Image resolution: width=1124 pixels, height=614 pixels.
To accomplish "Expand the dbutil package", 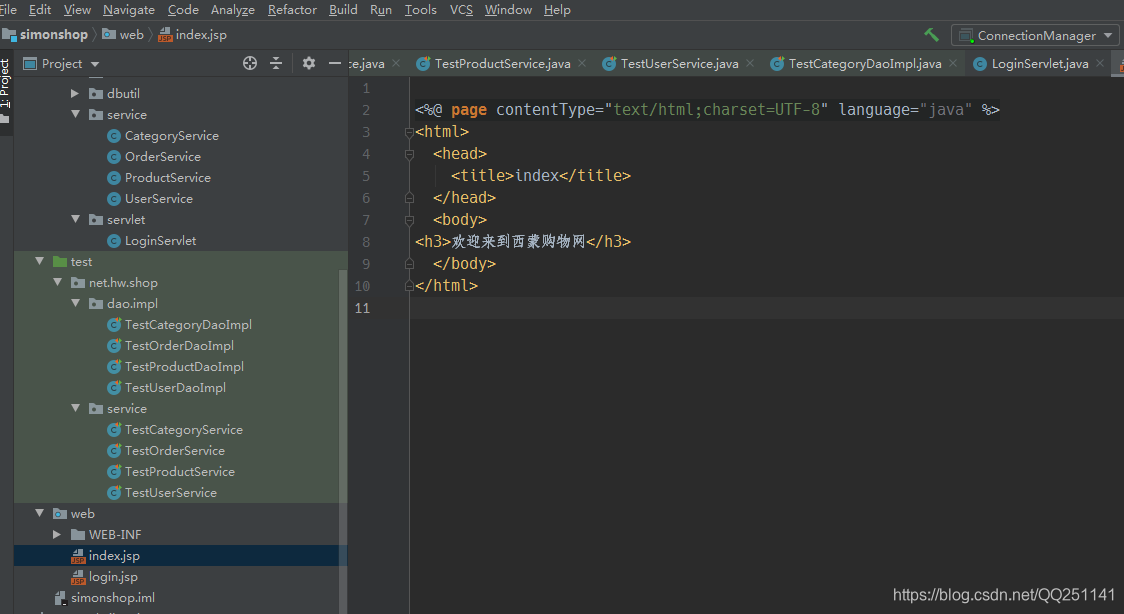I will pyautogui.click(x=75, y=93).
